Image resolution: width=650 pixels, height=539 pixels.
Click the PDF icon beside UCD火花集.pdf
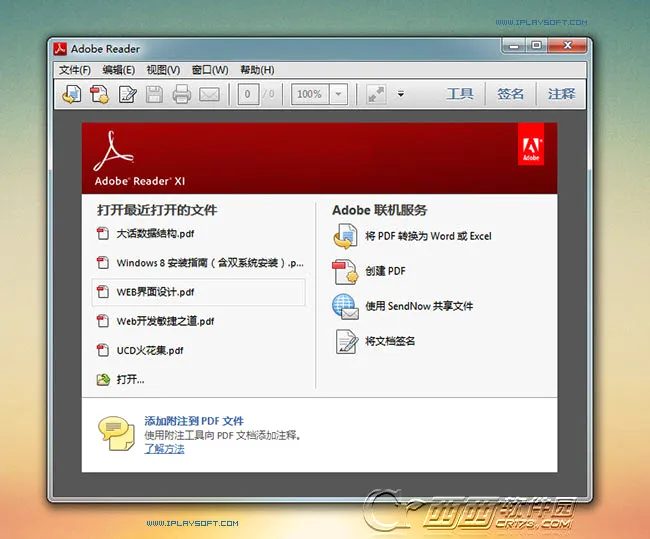click(x=102, y=350)
